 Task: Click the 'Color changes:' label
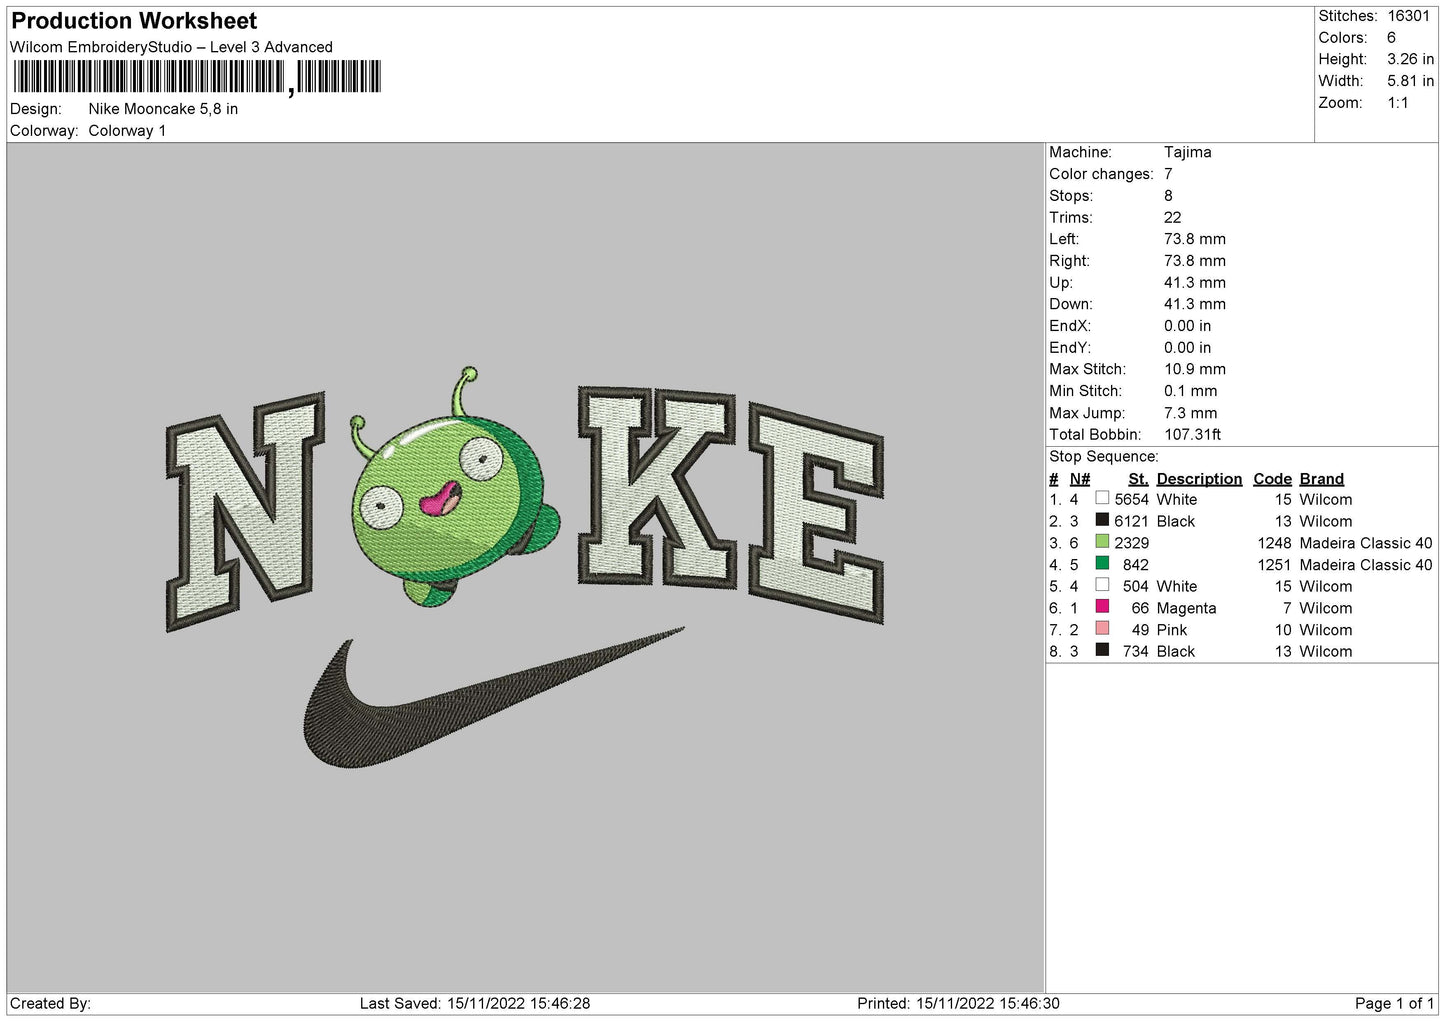tap(1101, 174)
